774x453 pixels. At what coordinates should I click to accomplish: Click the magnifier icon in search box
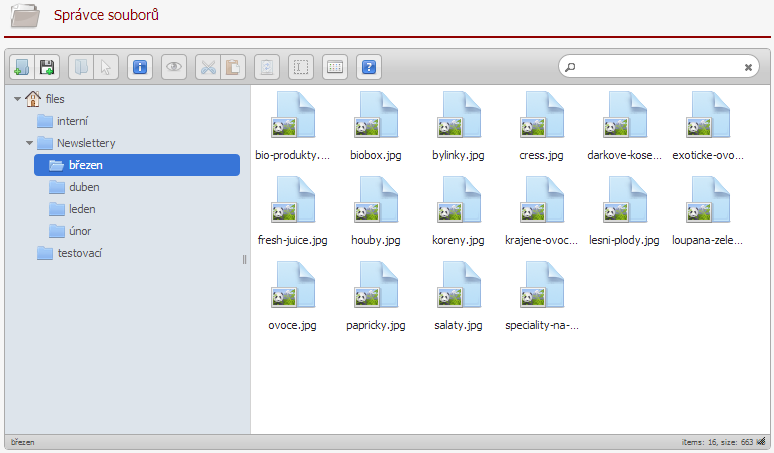click(x=570, y=67)
